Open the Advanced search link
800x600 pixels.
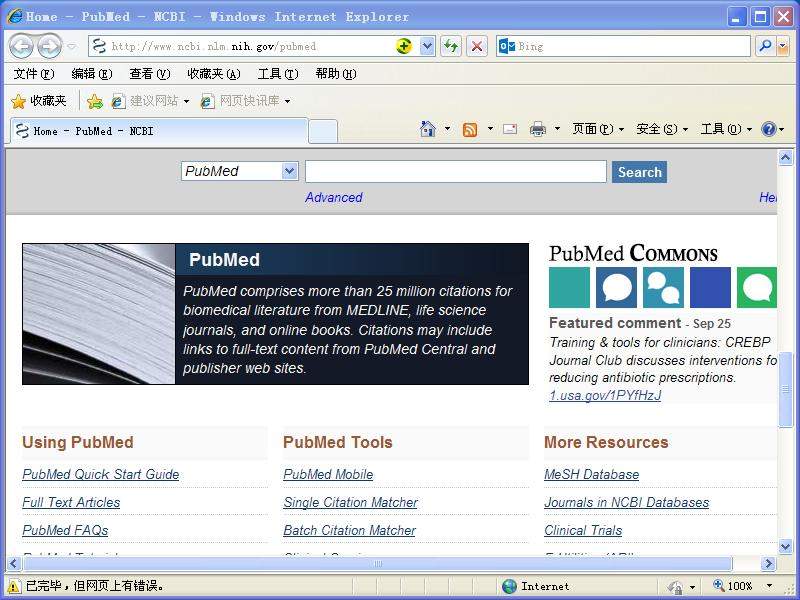point(334,197)
